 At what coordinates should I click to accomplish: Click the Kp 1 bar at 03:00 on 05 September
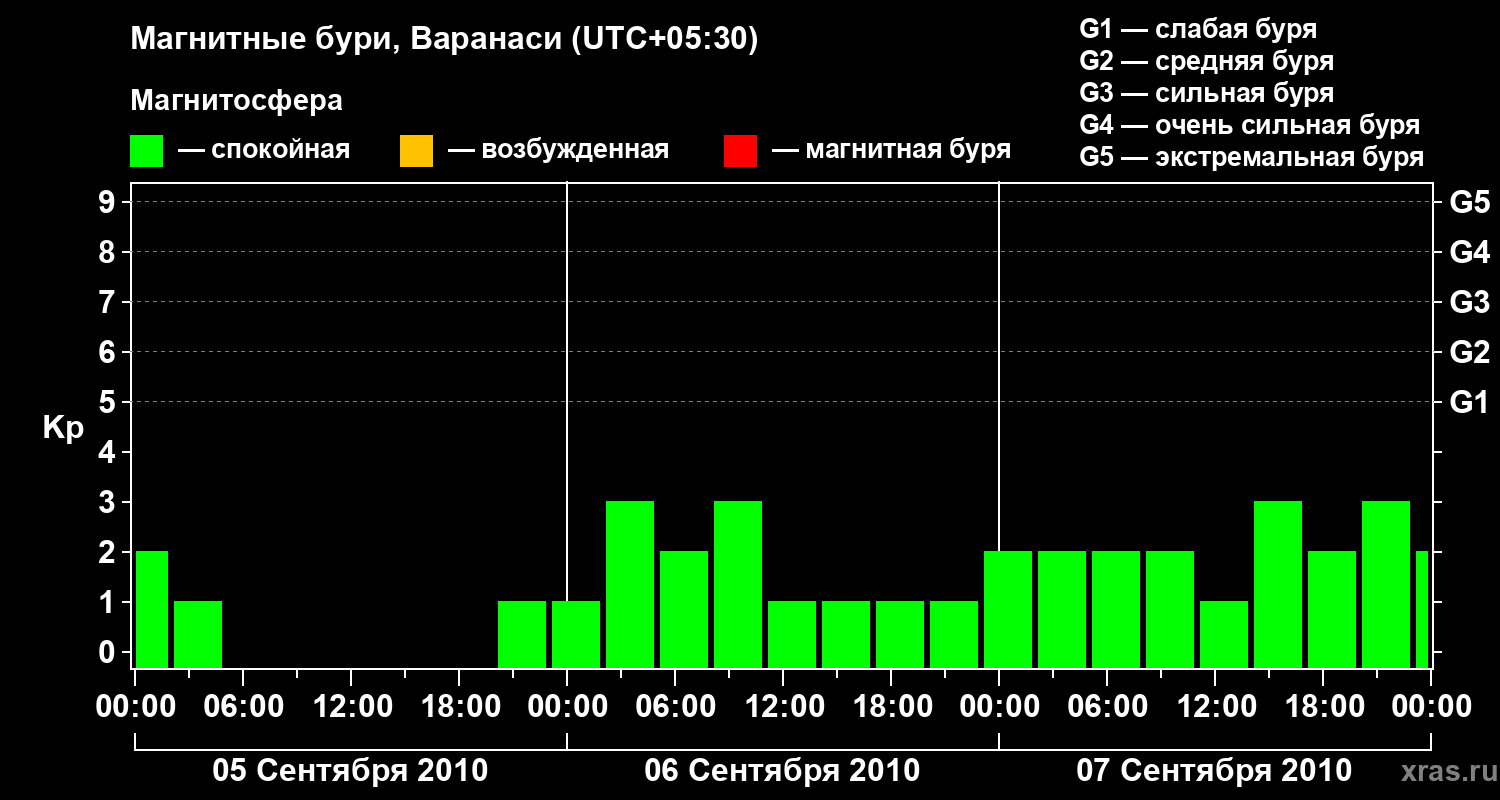(x=198, y=635)
